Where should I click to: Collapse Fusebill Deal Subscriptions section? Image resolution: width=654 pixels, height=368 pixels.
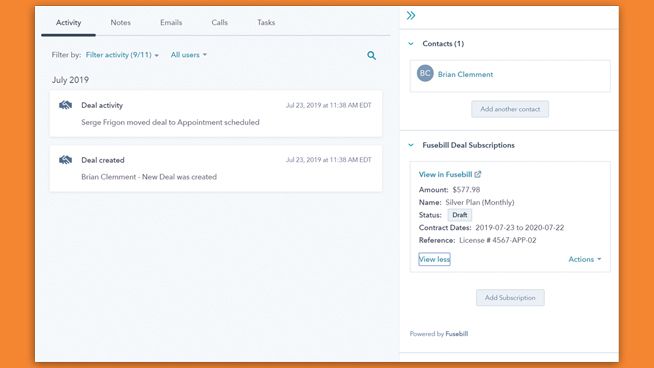411,145
